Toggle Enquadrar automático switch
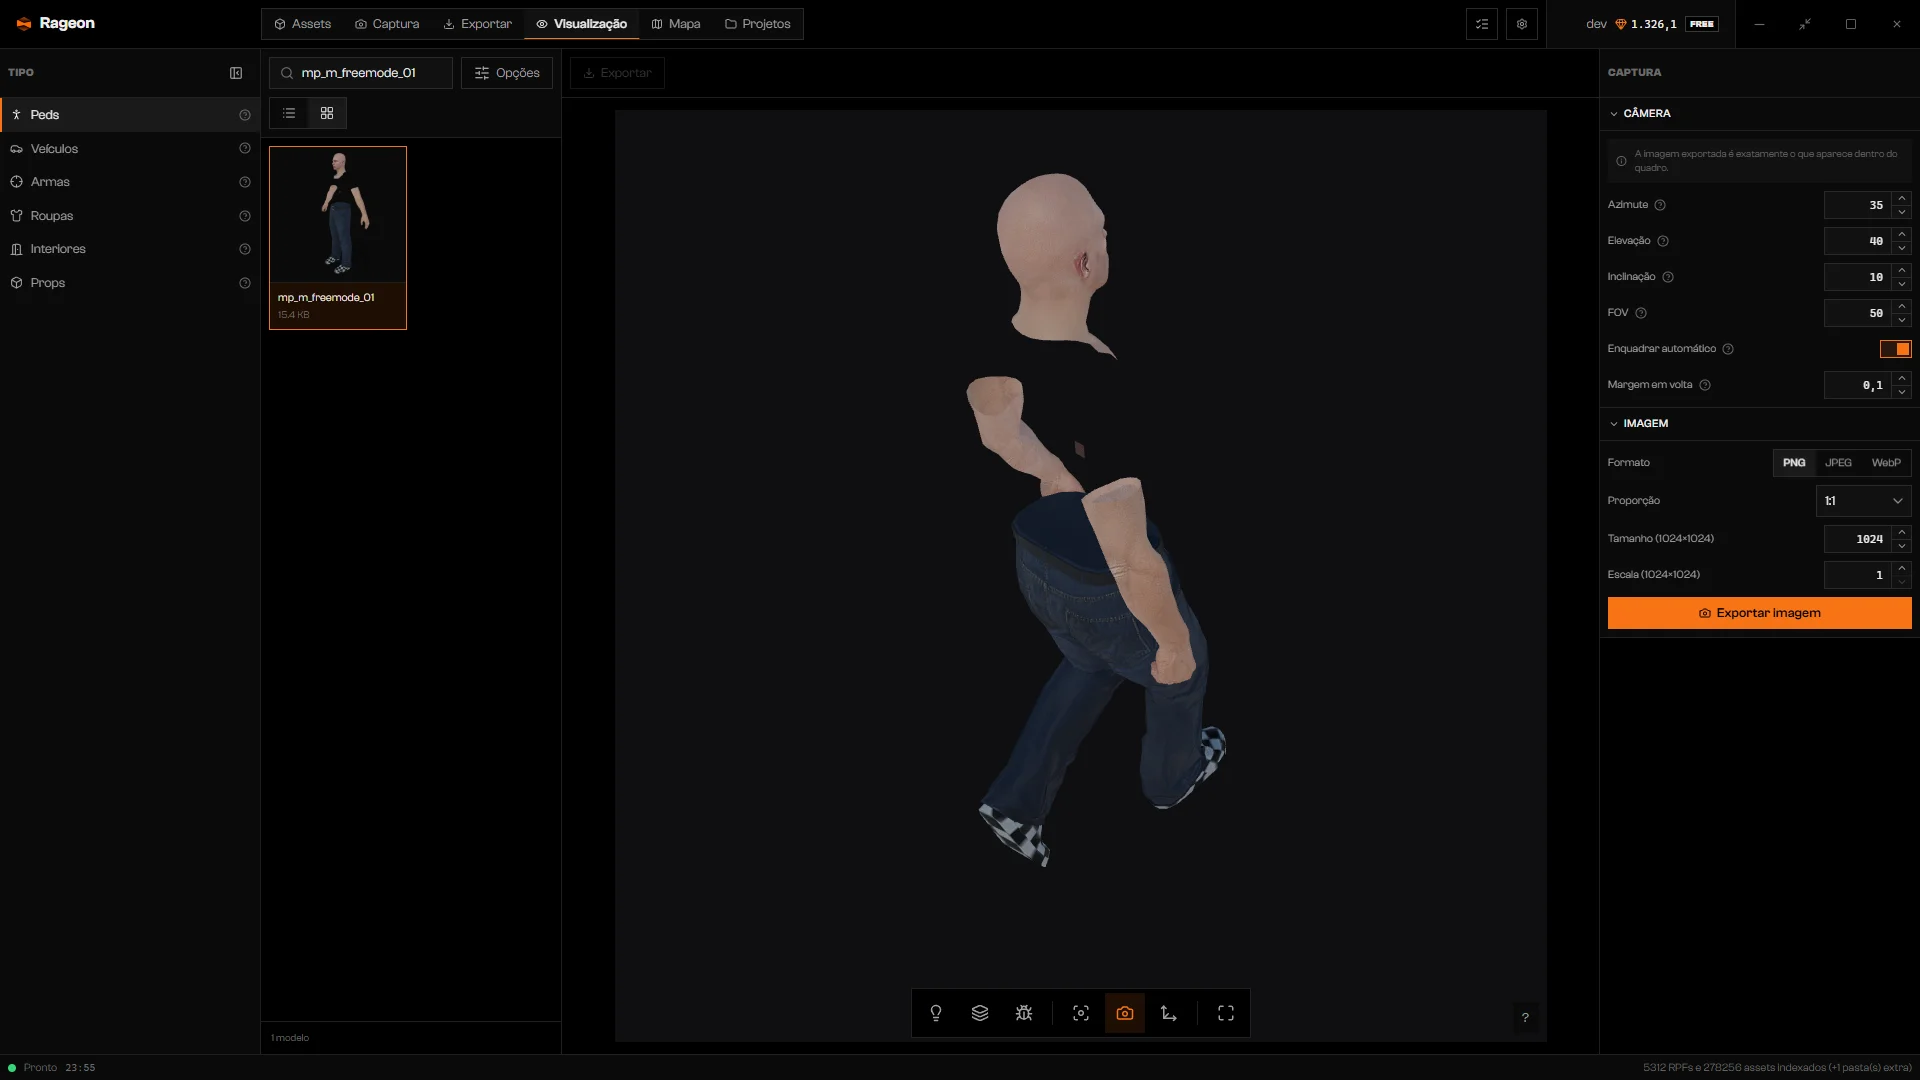 [x=1895, y=349]
